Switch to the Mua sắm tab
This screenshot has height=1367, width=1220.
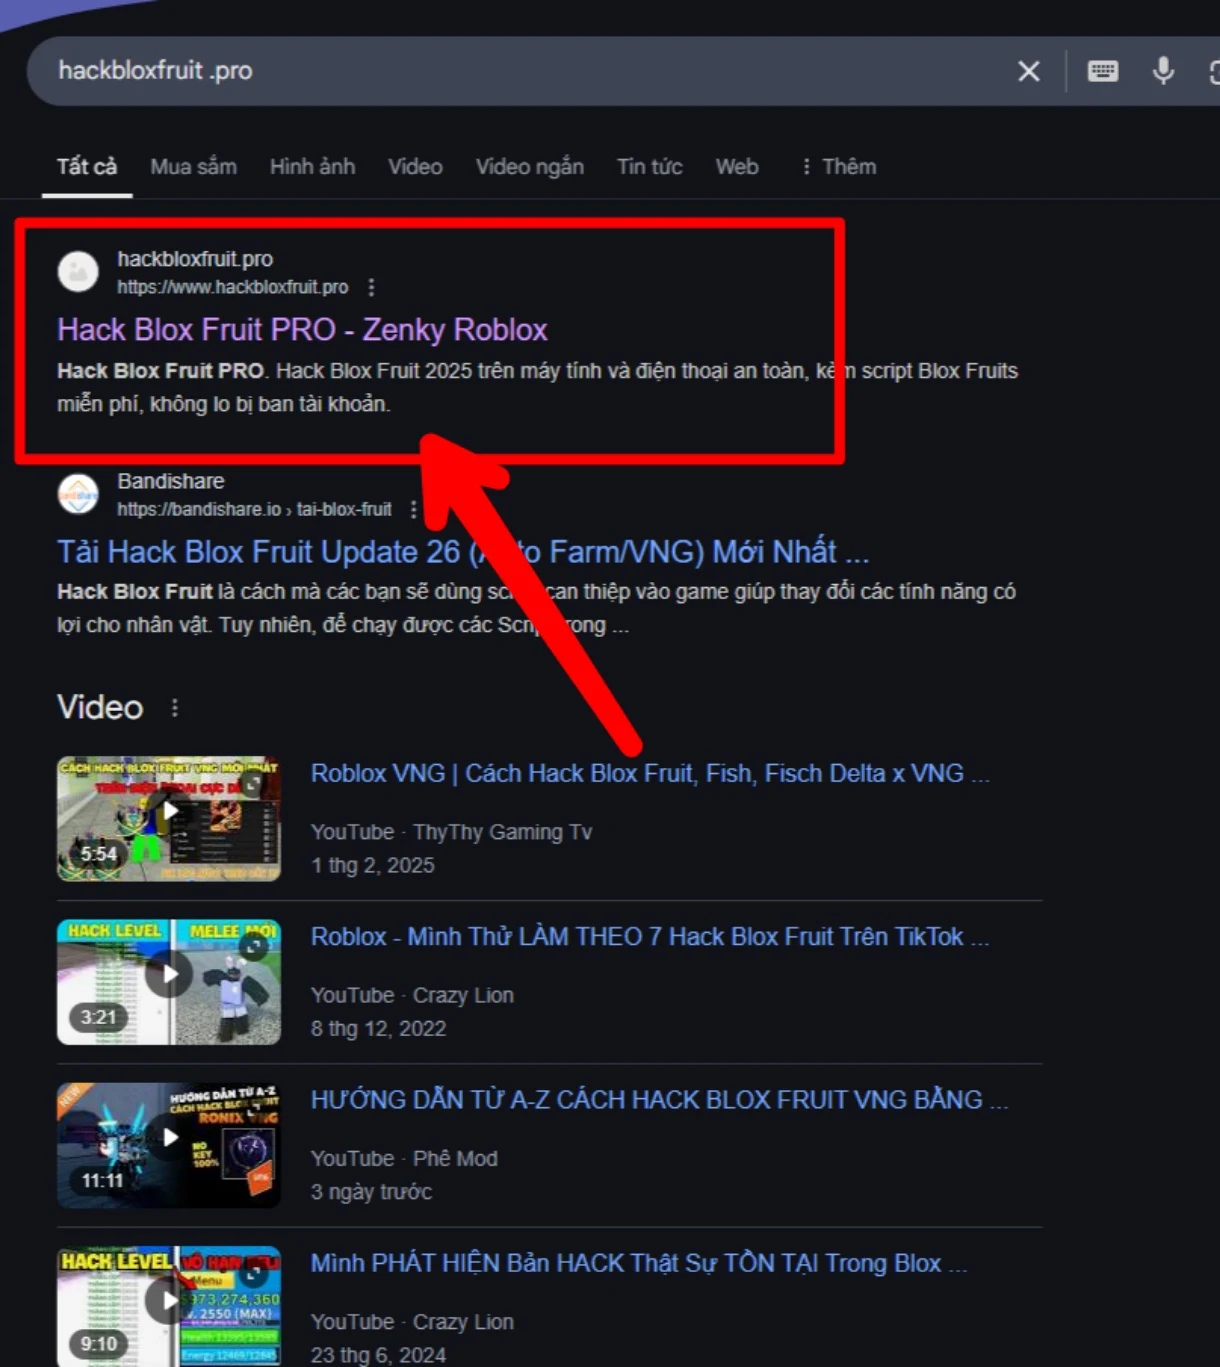(193, 166)
